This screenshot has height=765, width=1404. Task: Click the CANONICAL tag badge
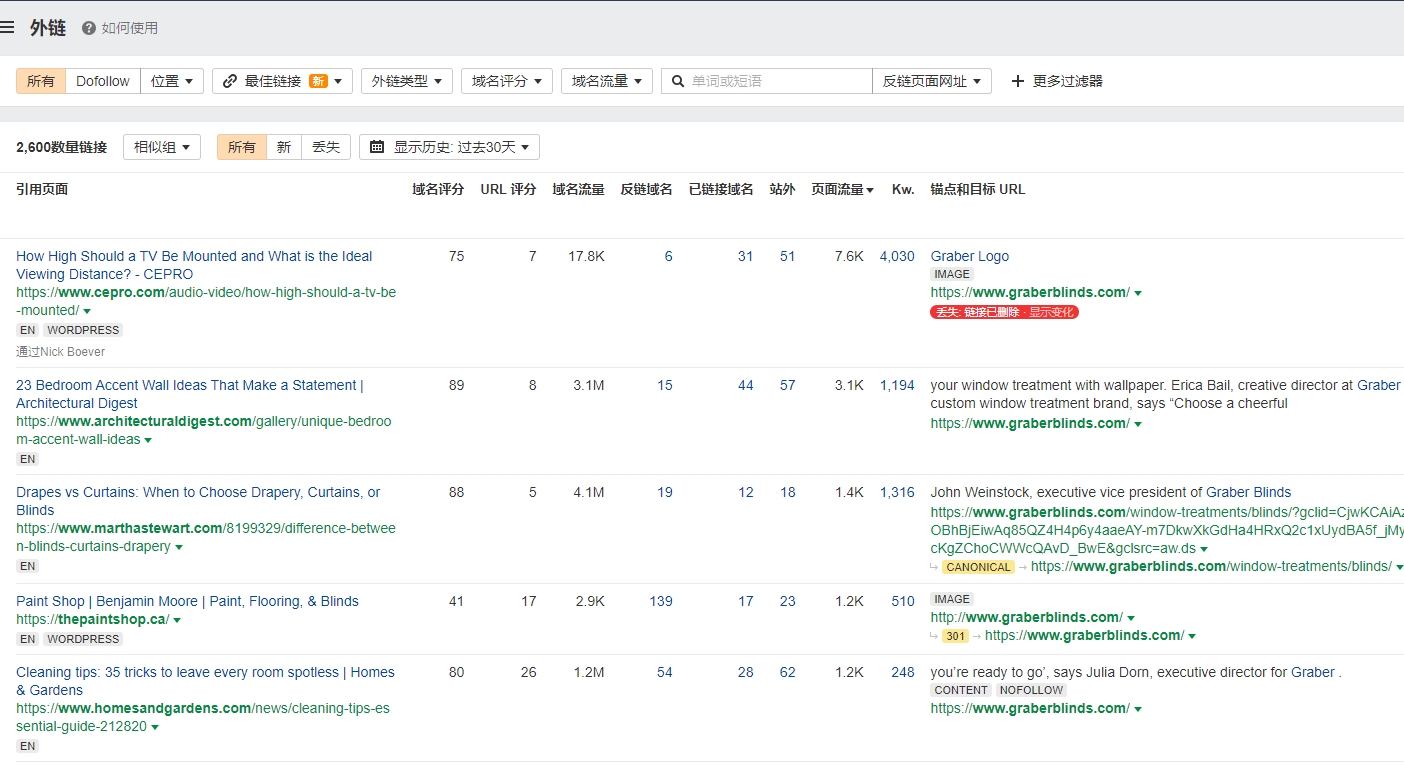coord(978,567)
